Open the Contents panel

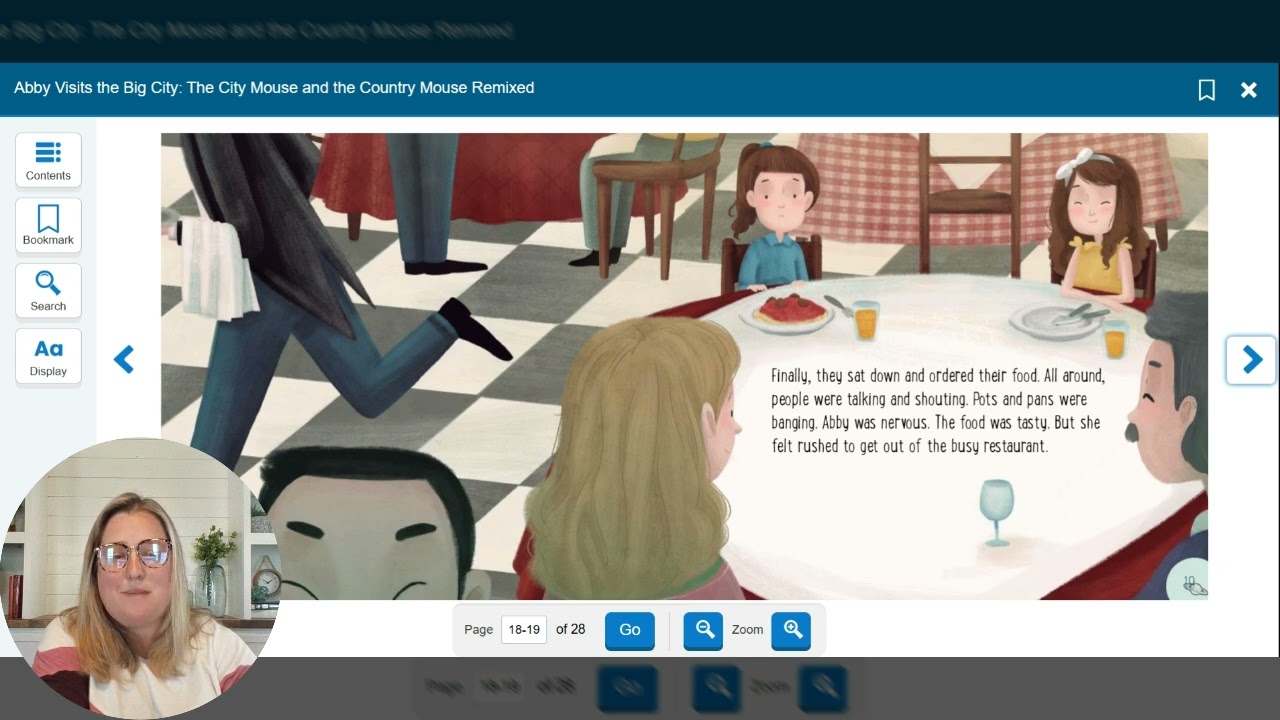(48, 160)
